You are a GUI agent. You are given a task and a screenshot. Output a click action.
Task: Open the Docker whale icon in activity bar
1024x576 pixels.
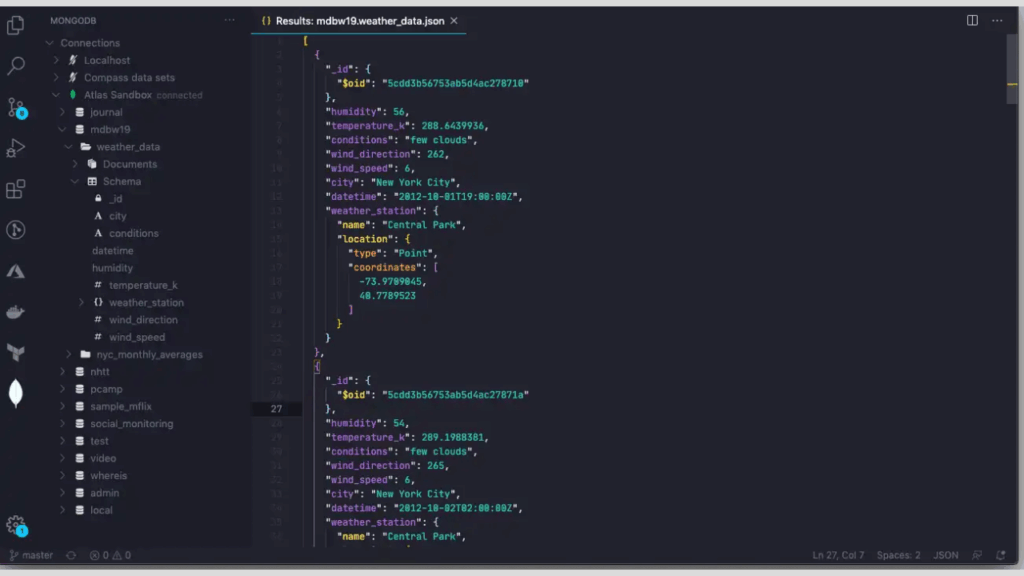pos(14,312)
